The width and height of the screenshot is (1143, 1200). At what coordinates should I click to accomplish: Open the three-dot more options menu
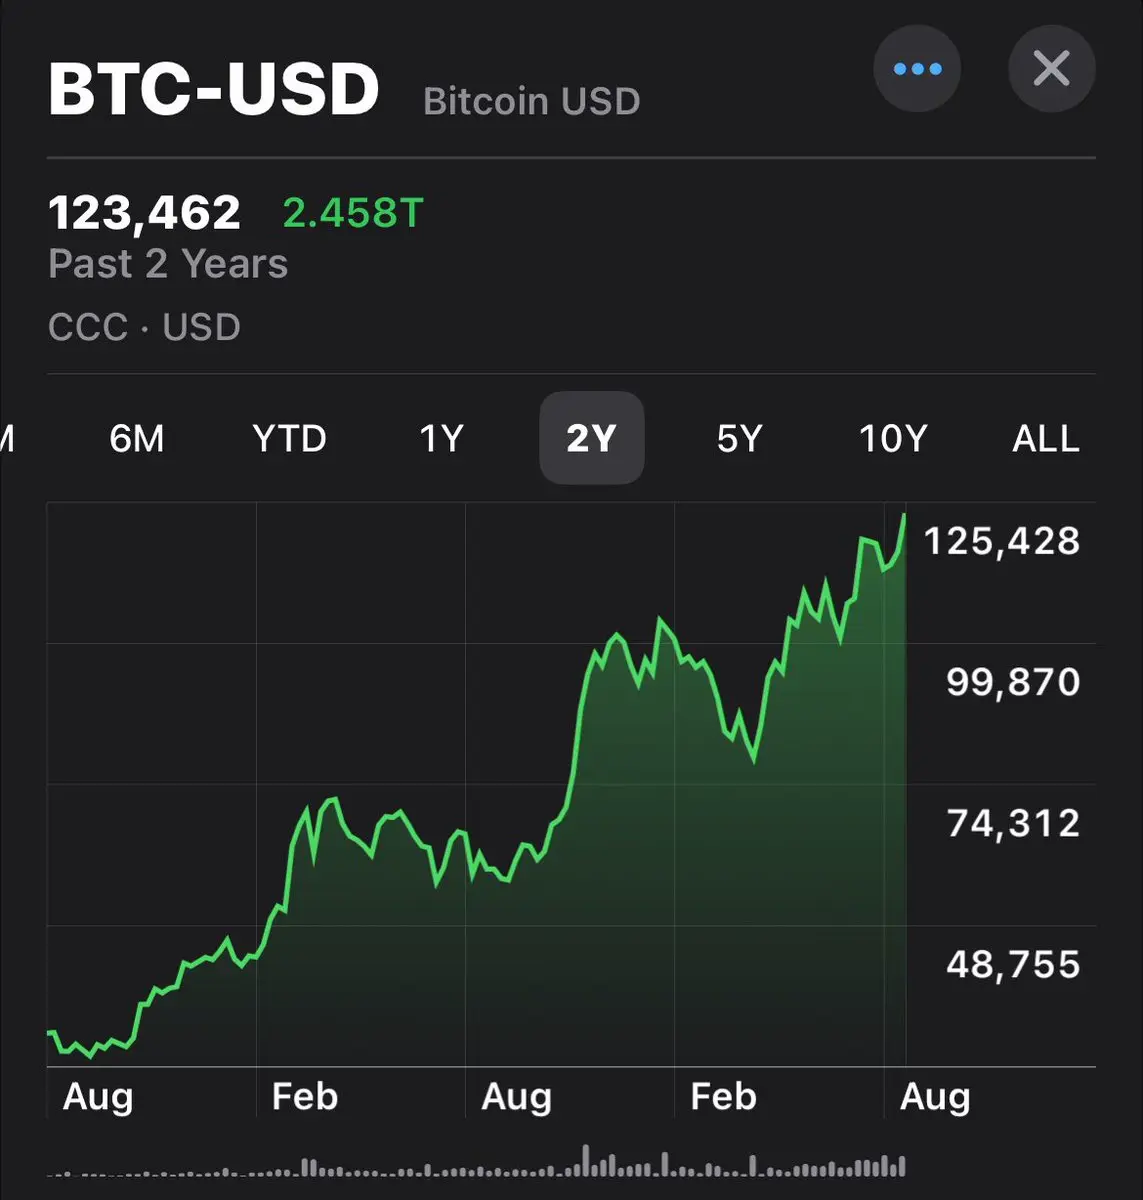(x=917, y=69)
